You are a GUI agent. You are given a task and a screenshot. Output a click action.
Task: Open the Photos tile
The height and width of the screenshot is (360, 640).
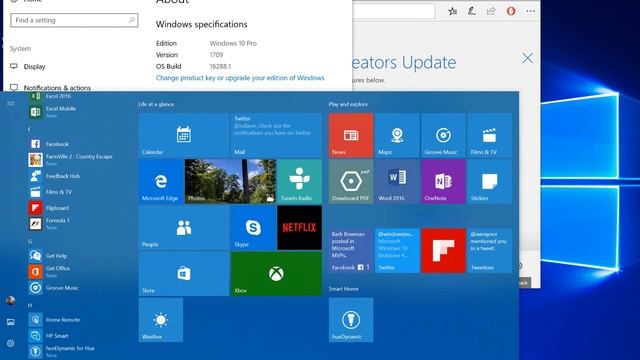[x=230, y=181]
